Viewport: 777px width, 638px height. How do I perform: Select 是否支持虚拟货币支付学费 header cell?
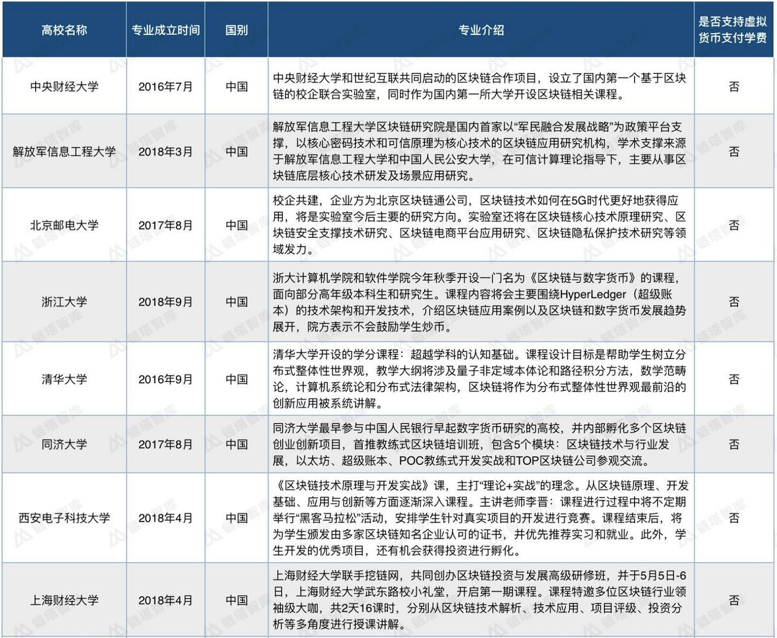734,30
